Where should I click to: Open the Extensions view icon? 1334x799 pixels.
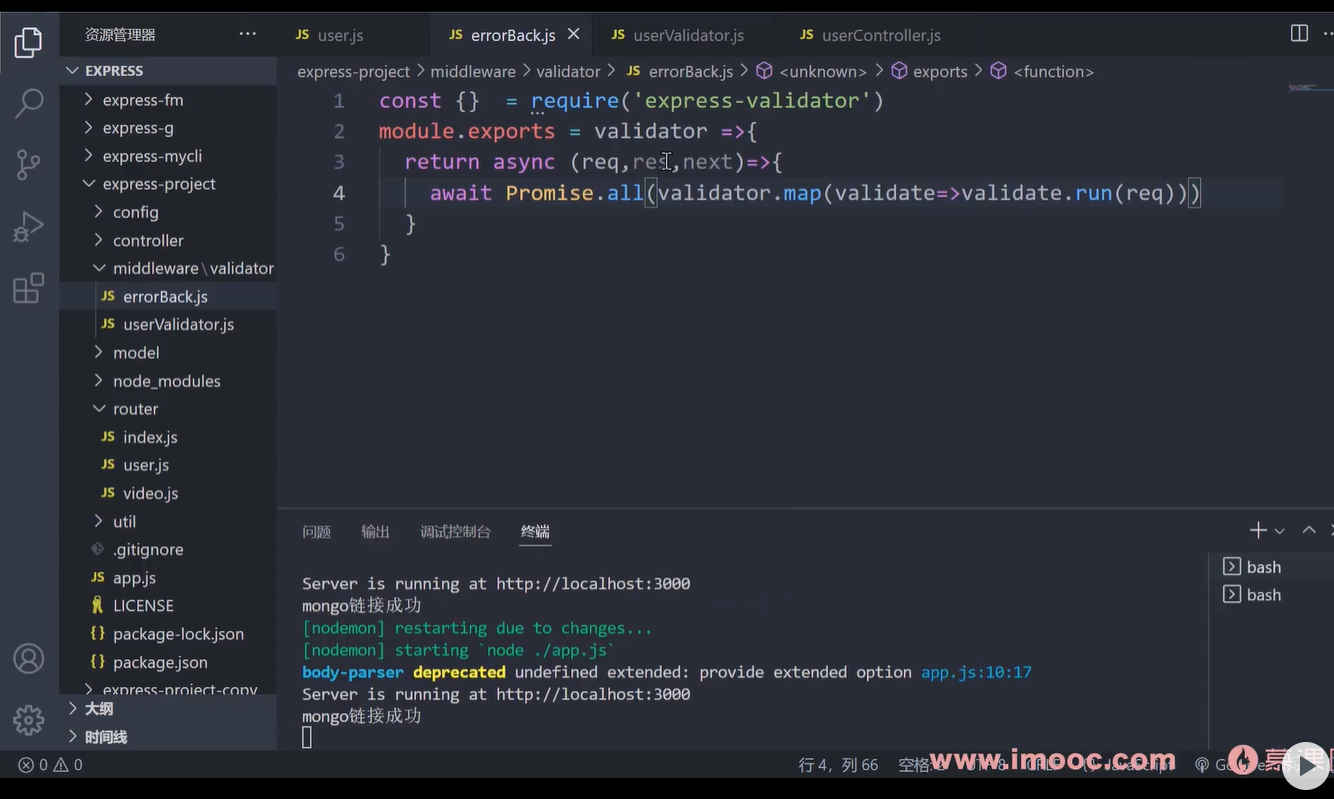click(x=29, y=288)
